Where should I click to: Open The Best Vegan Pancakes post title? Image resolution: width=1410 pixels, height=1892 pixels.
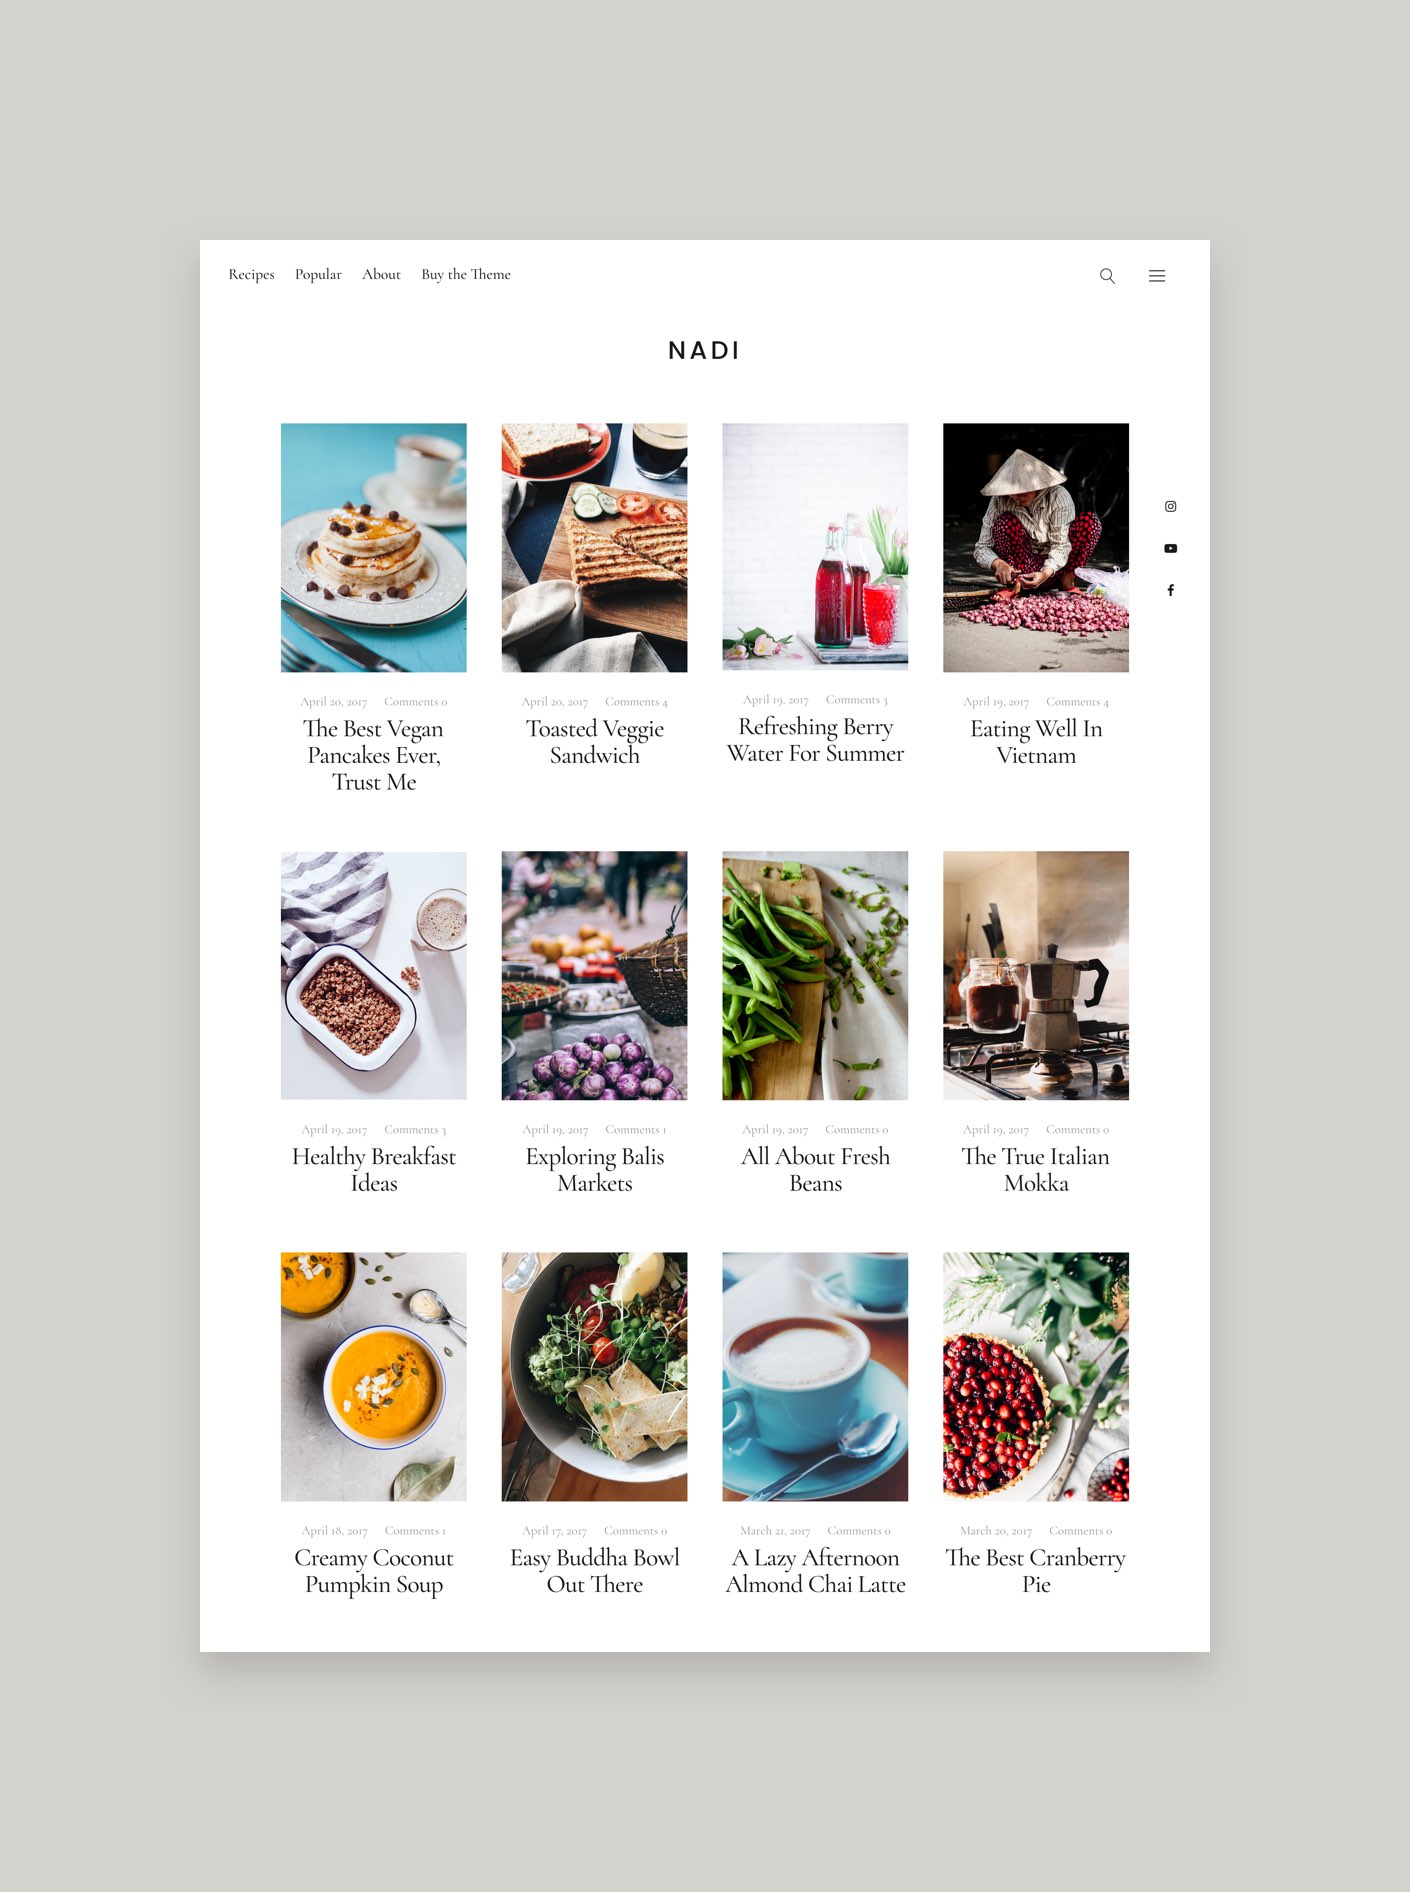coord(374,755)
